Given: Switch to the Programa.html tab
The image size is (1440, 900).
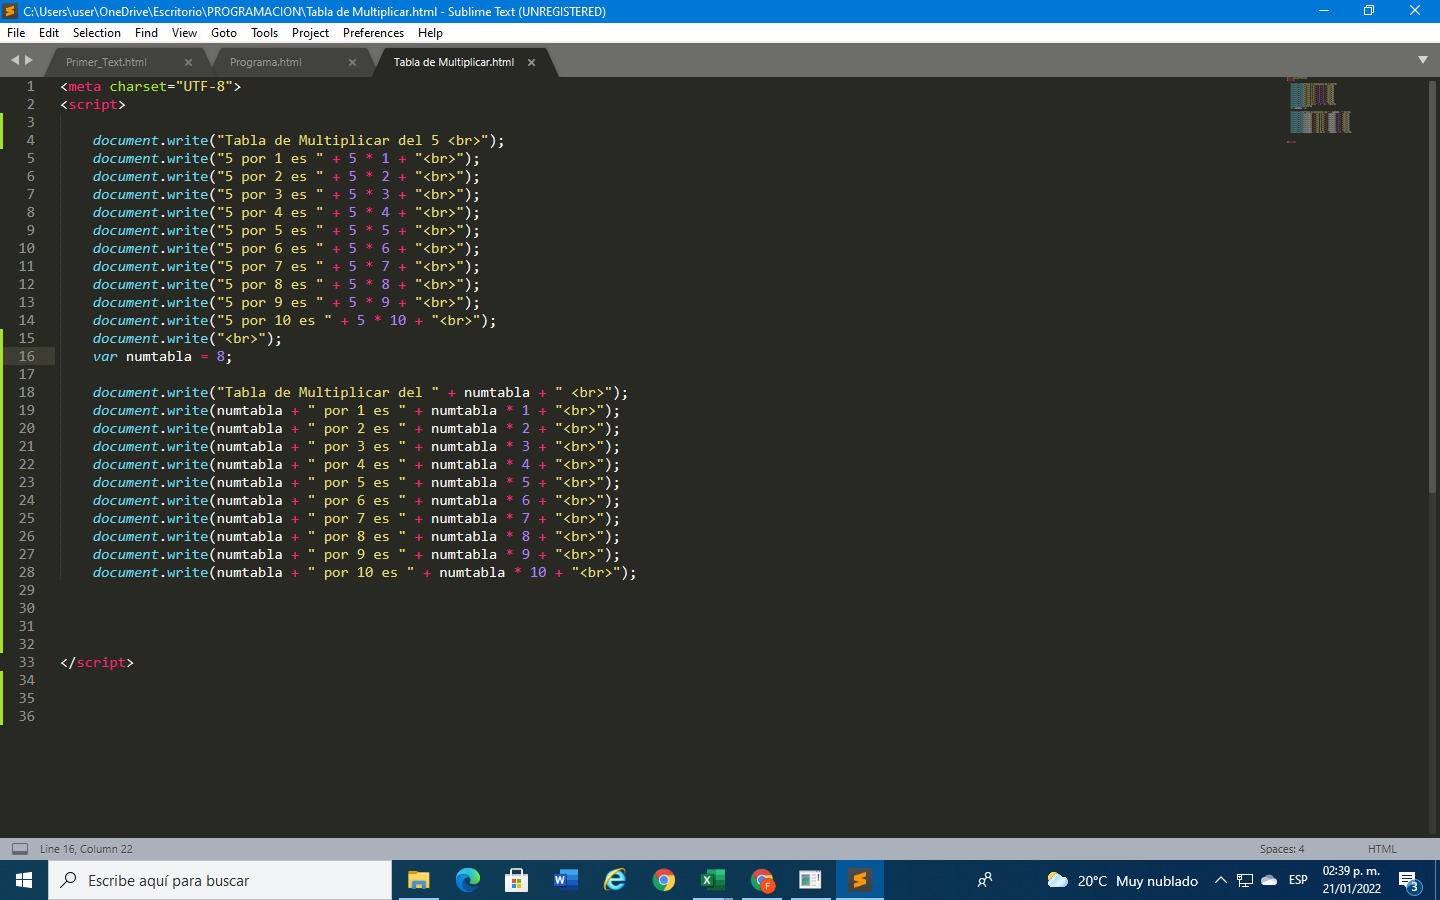Looking at the screenshot, I should (x=266, y=62).
